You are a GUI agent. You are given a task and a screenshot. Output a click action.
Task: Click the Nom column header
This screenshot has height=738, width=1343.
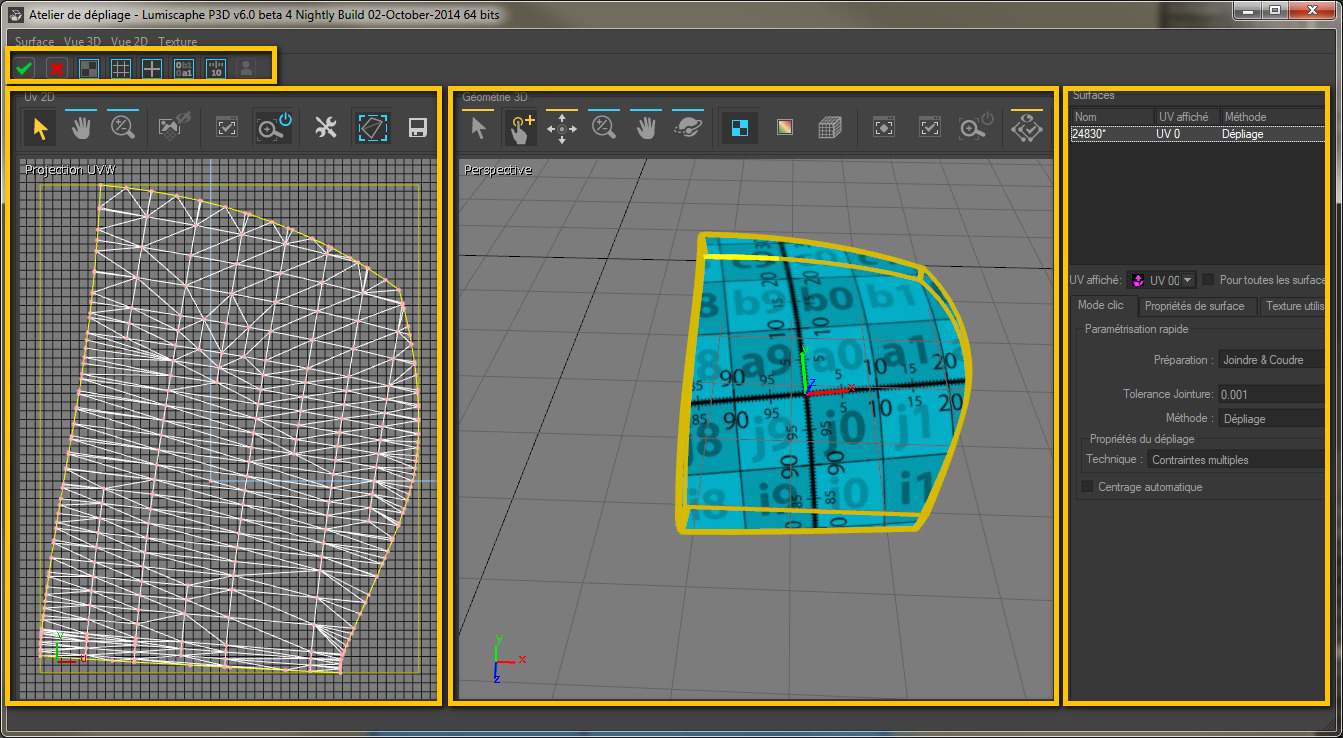coord(1112,117)
